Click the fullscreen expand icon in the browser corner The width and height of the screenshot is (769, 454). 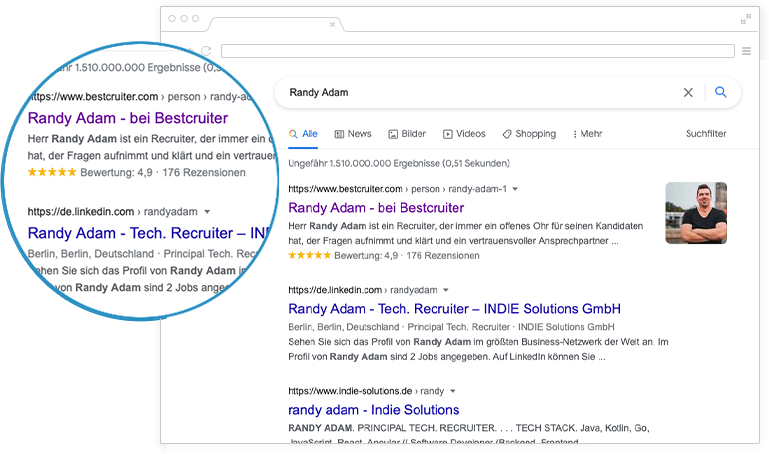[x=746, y=19]
